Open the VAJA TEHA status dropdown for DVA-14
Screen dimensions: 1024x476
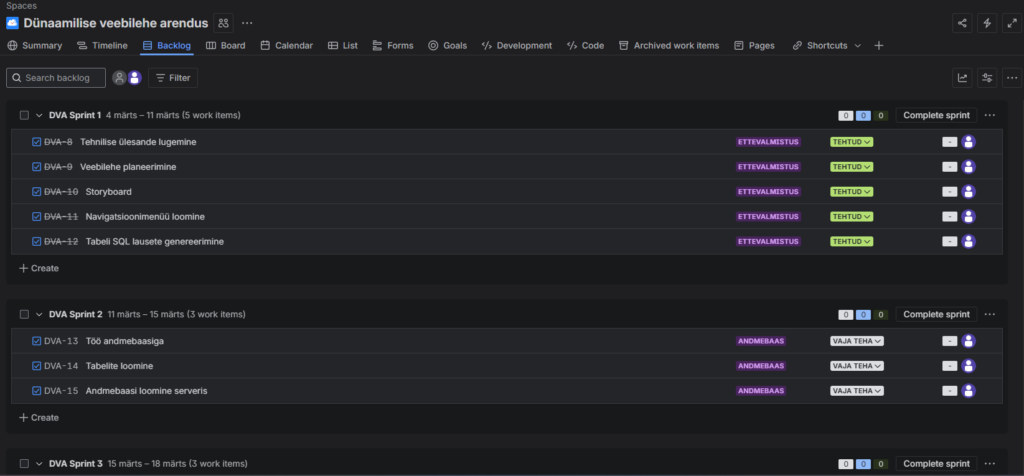tap(856, 366)
